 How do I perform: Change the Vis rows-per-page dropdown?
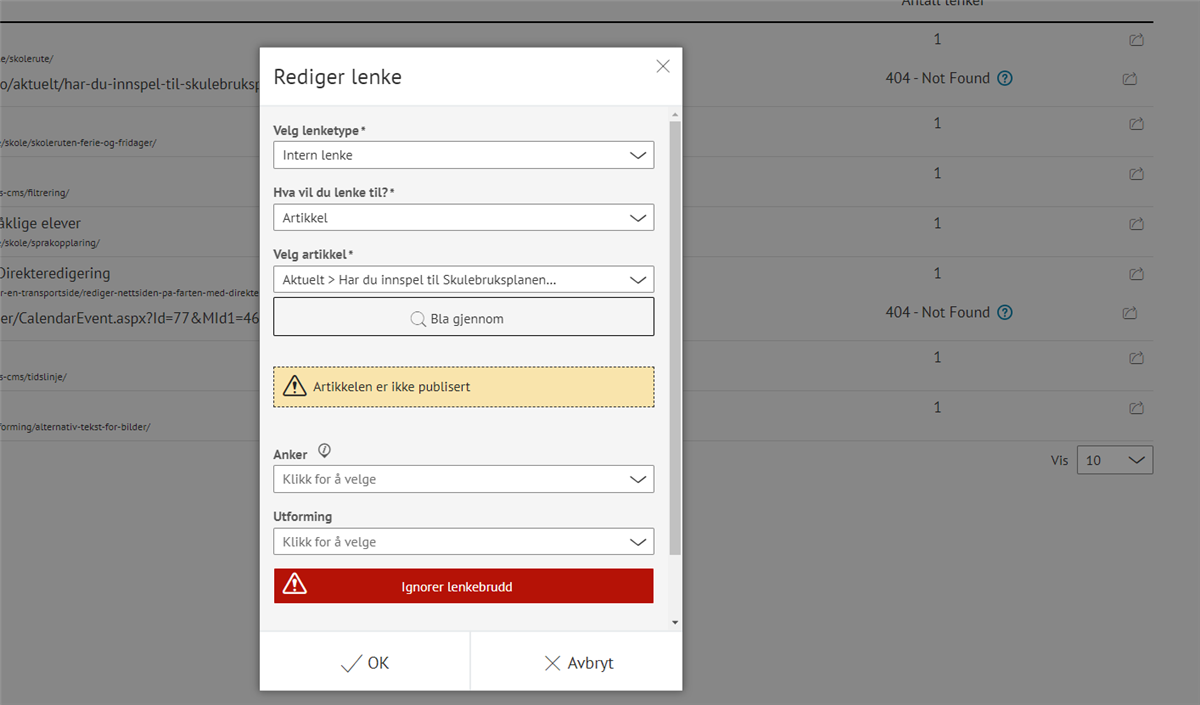pos(1114,461)
